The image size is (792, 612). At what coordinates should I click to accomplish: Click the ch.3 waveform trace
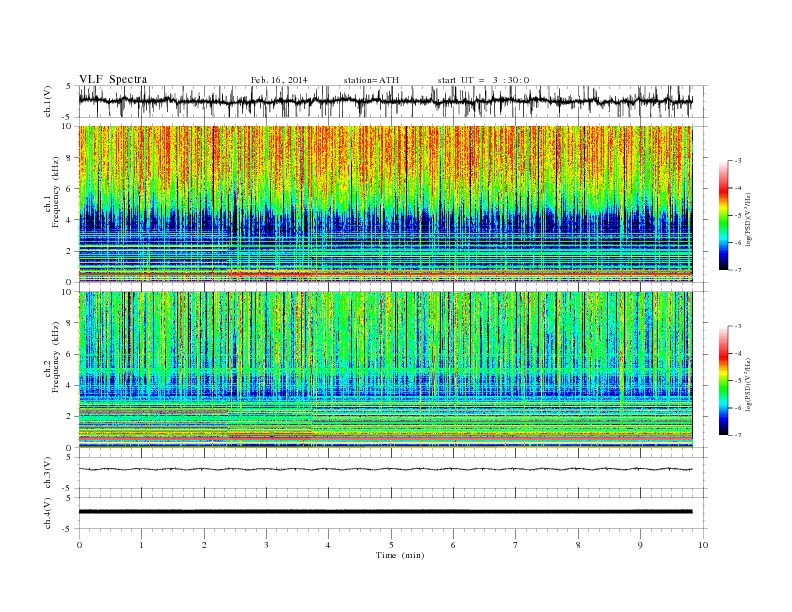tap(385, 469)
